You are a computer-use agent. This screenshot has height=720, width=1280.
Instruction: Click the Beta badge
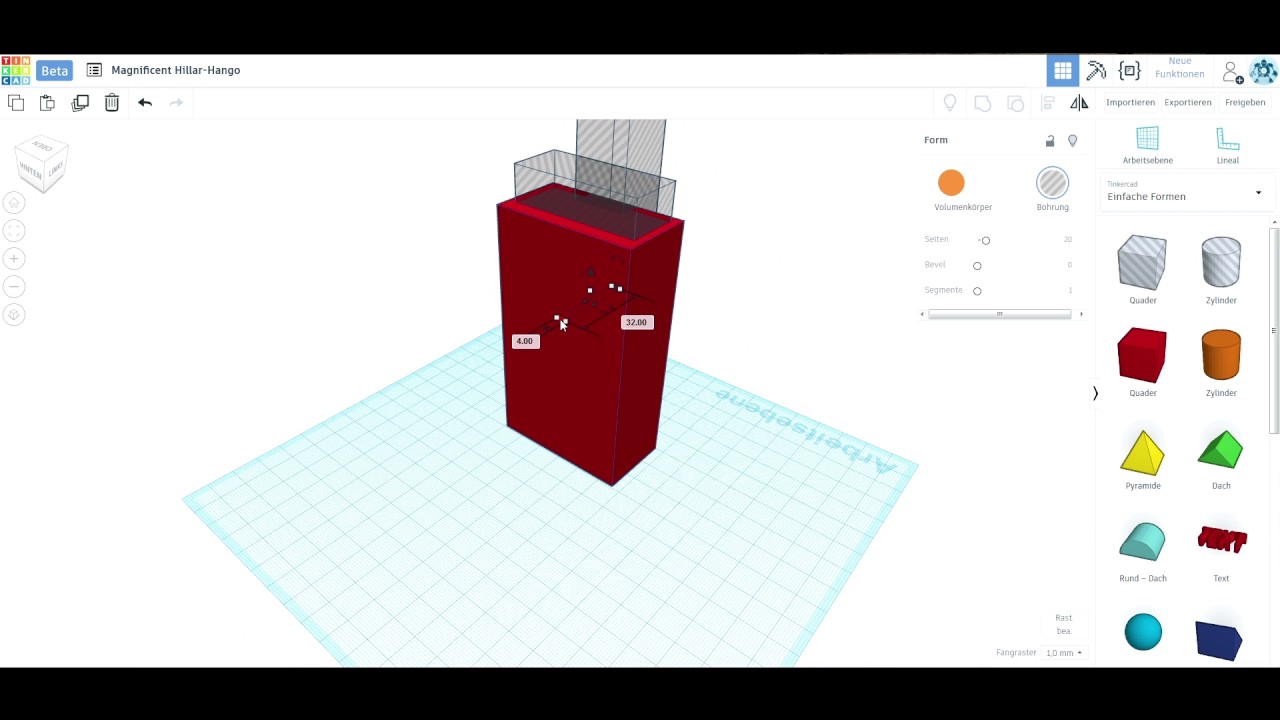[55, 70]
